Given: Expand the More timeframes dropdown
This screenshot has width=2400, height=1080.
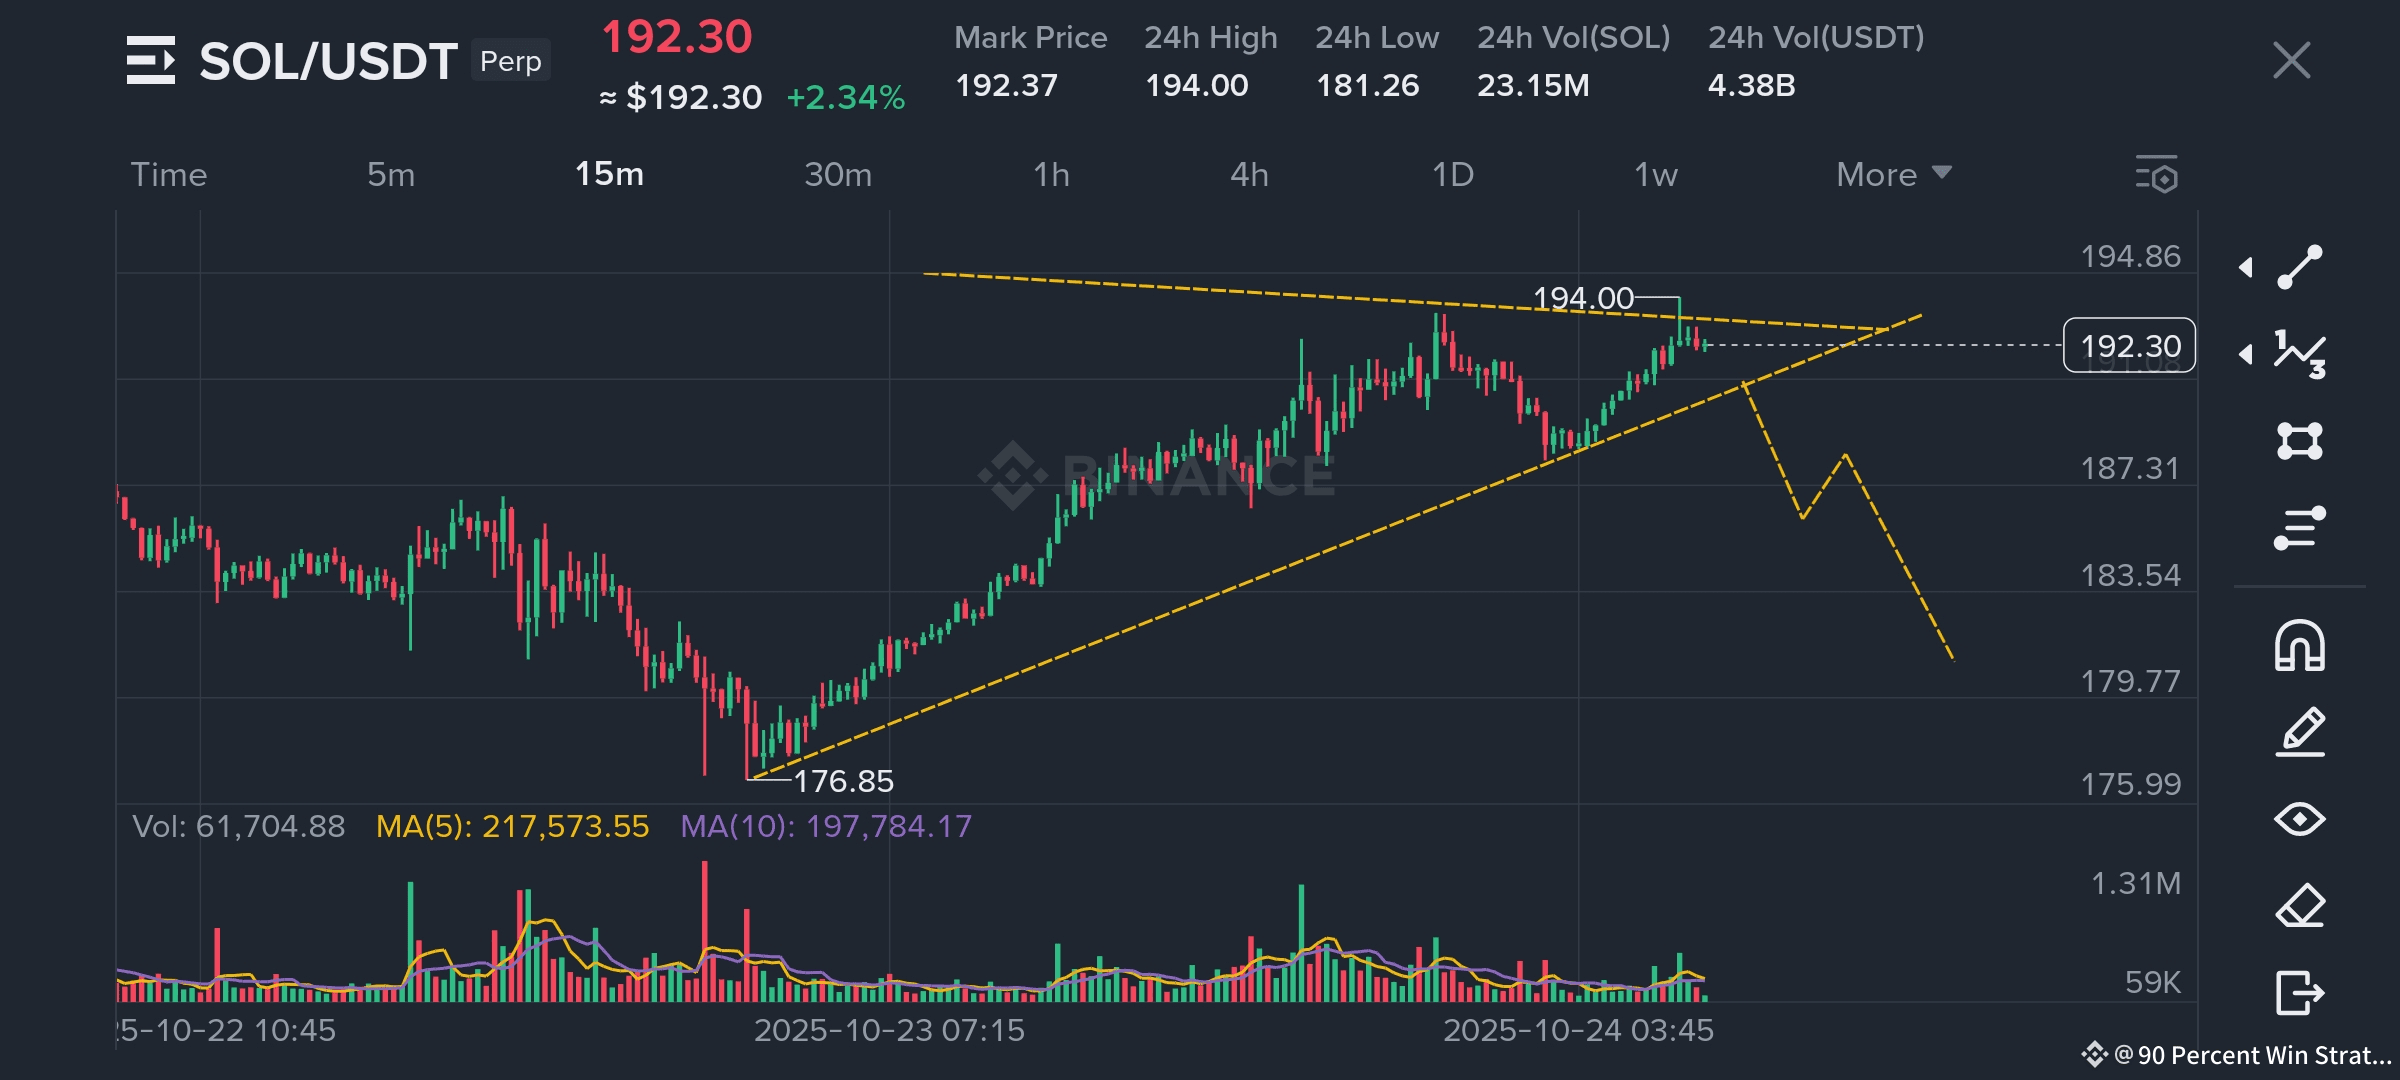Looking at the screenshot, I should click(1893, 174).
